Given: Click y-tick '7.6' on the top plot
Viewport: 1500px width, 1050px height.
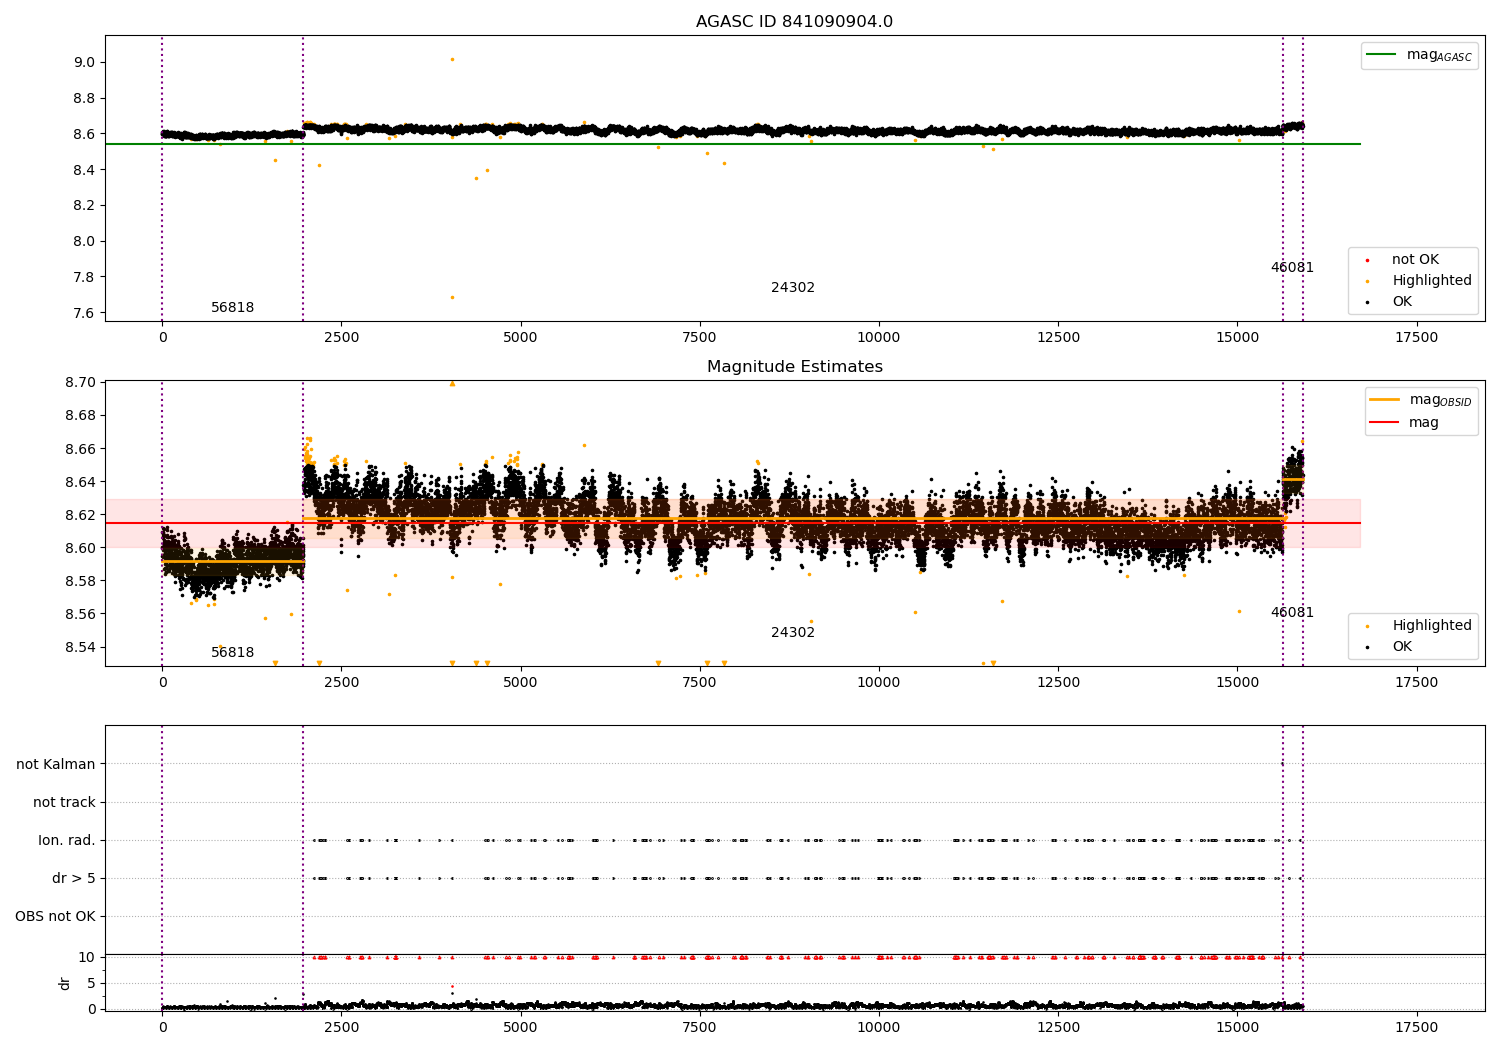Looking at the screenshot, I should pos(84,313).
